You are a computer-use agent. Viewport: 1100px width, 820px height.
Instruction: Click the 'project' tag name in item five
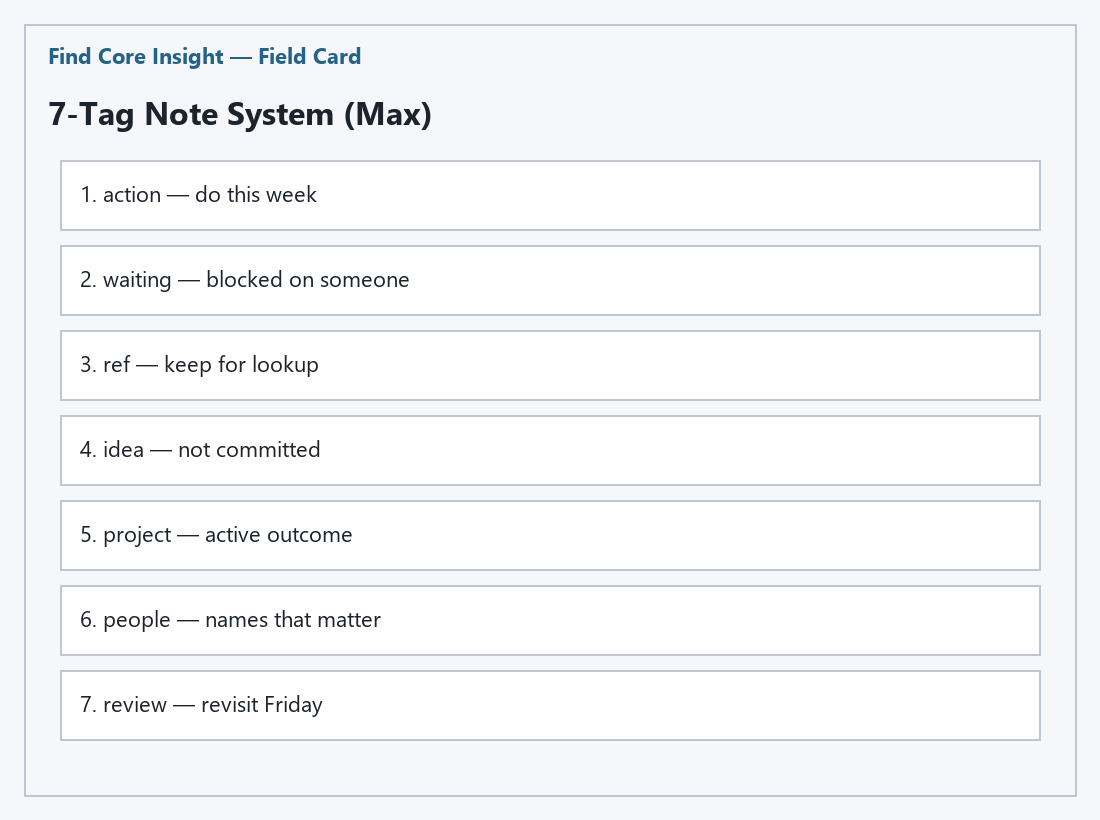(137, 535)
